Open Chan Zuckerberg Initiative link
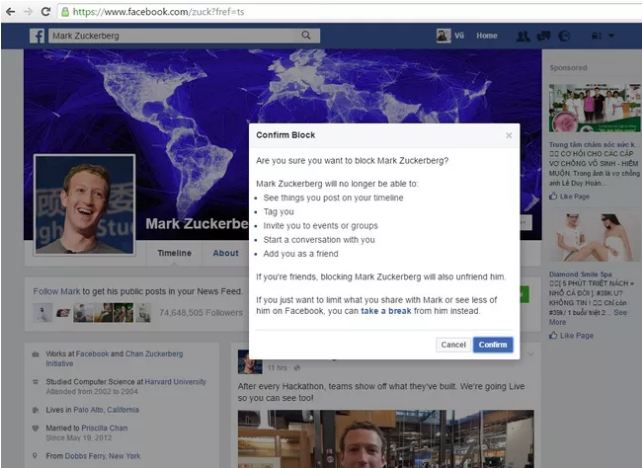Image resolution: width=642 pixels, height=468 pixels. 115,359
